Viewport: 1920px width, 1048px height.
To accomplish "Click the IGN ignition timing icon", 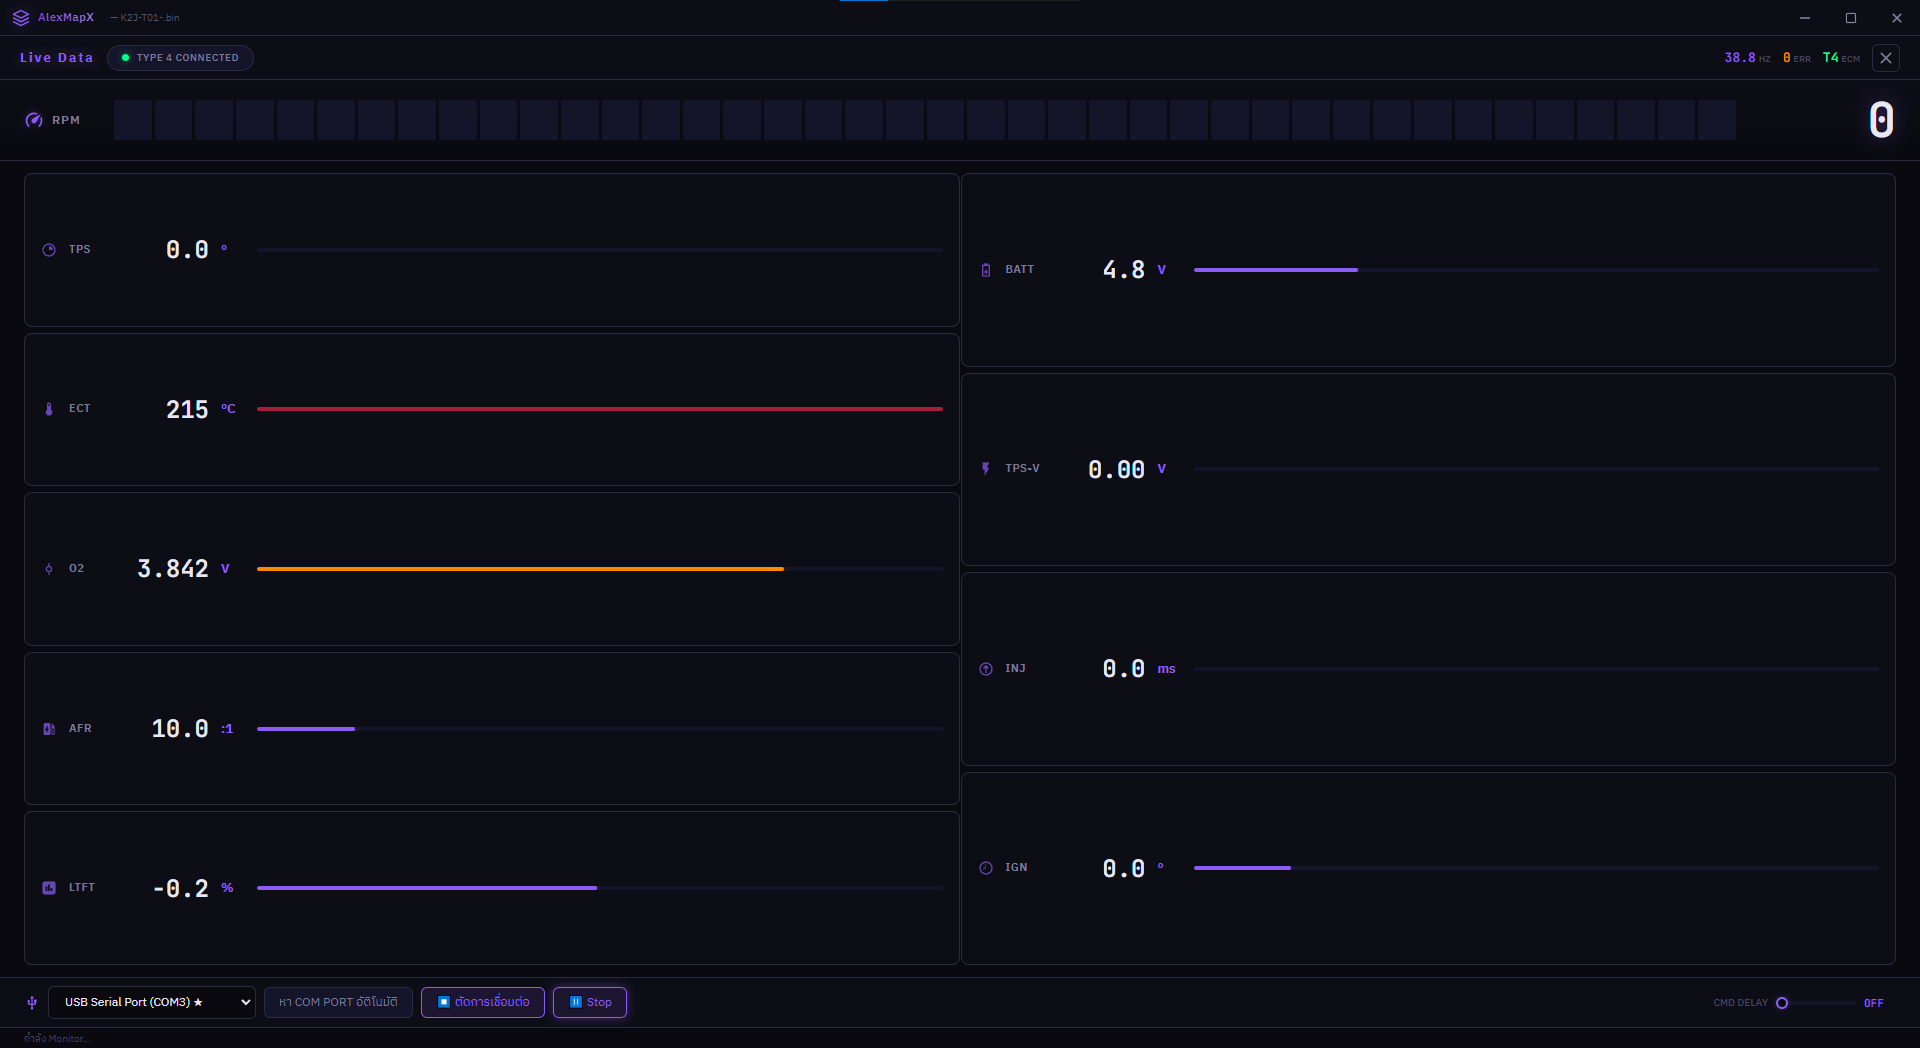I will coord(986,867).
